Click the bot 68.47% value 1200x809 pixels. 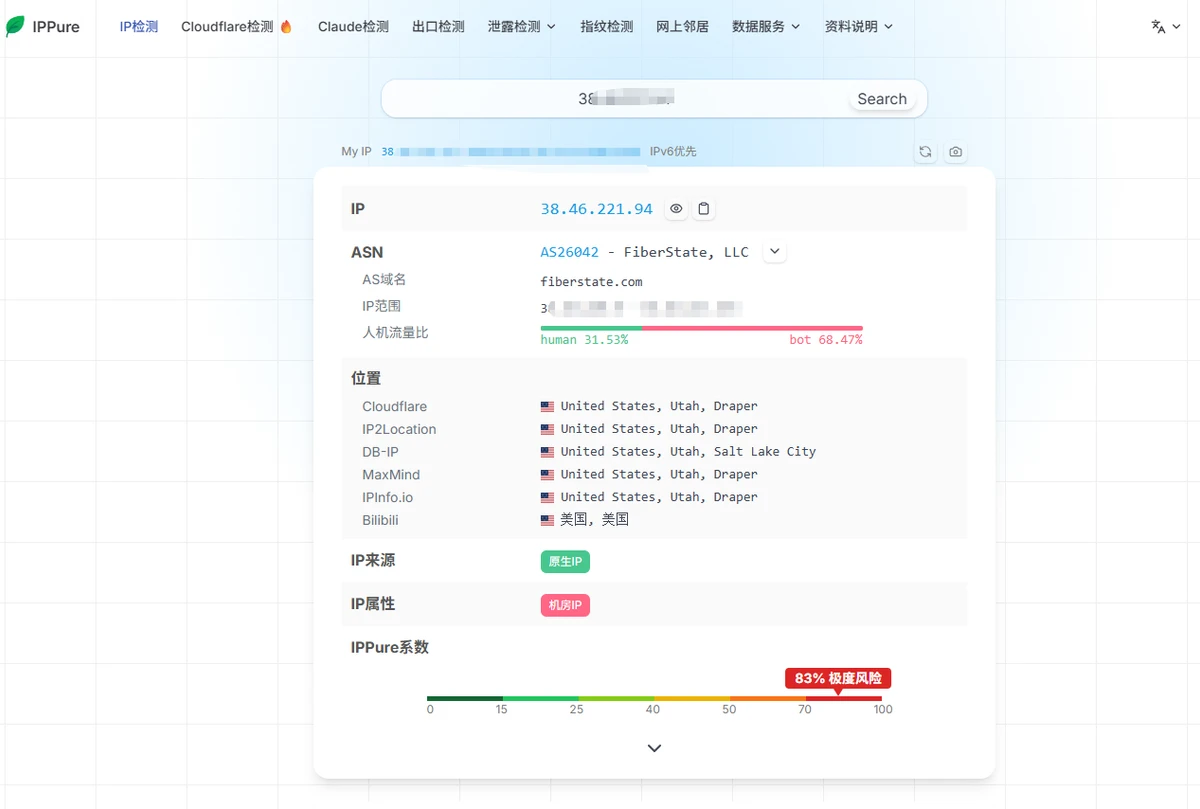[825, 340]
